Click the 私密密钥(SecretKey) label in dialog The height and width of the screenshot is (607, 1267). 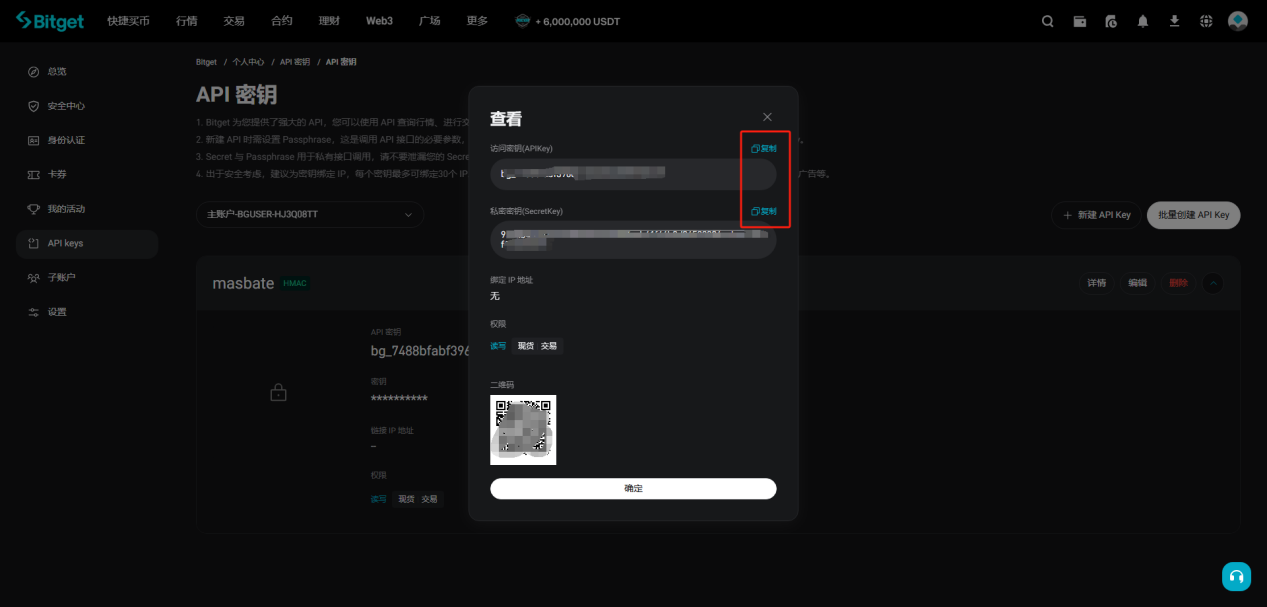(526, 211)
